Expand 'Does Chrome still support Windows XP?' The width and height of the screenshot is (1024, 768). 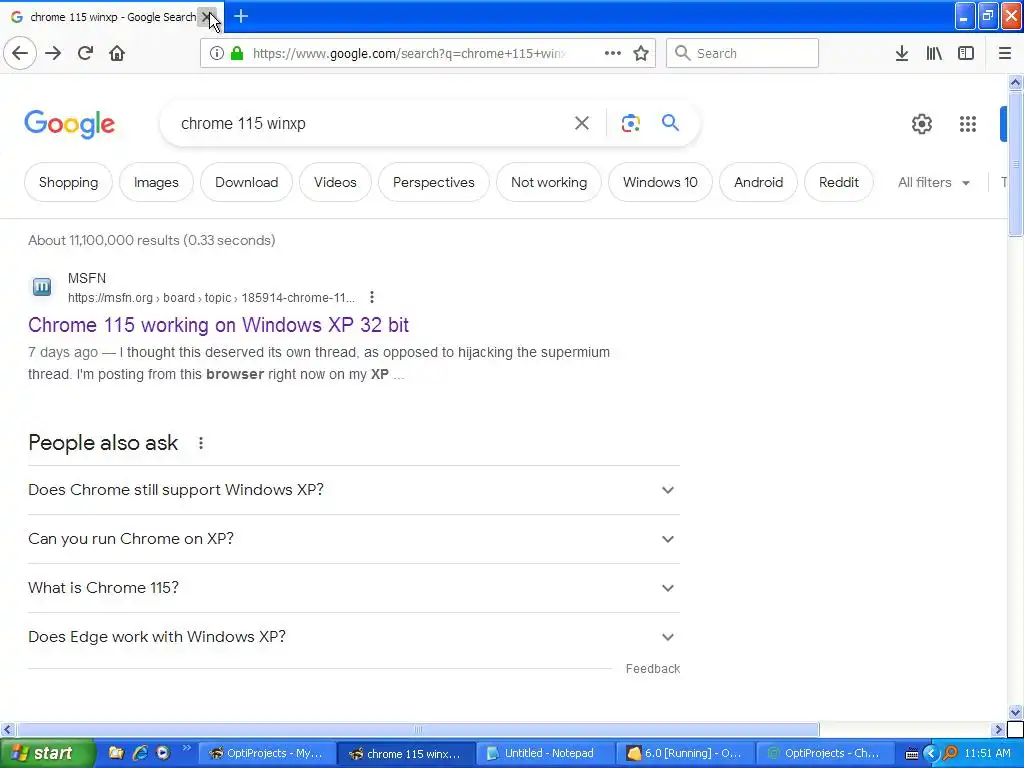354,490
